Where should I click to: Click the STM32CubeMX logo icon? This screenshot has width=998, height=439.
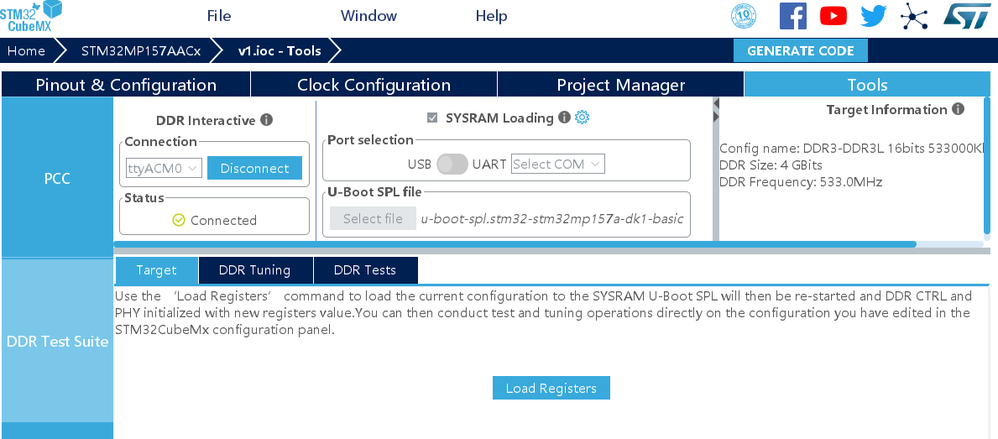pyautogui.click(x=31, y=16)
